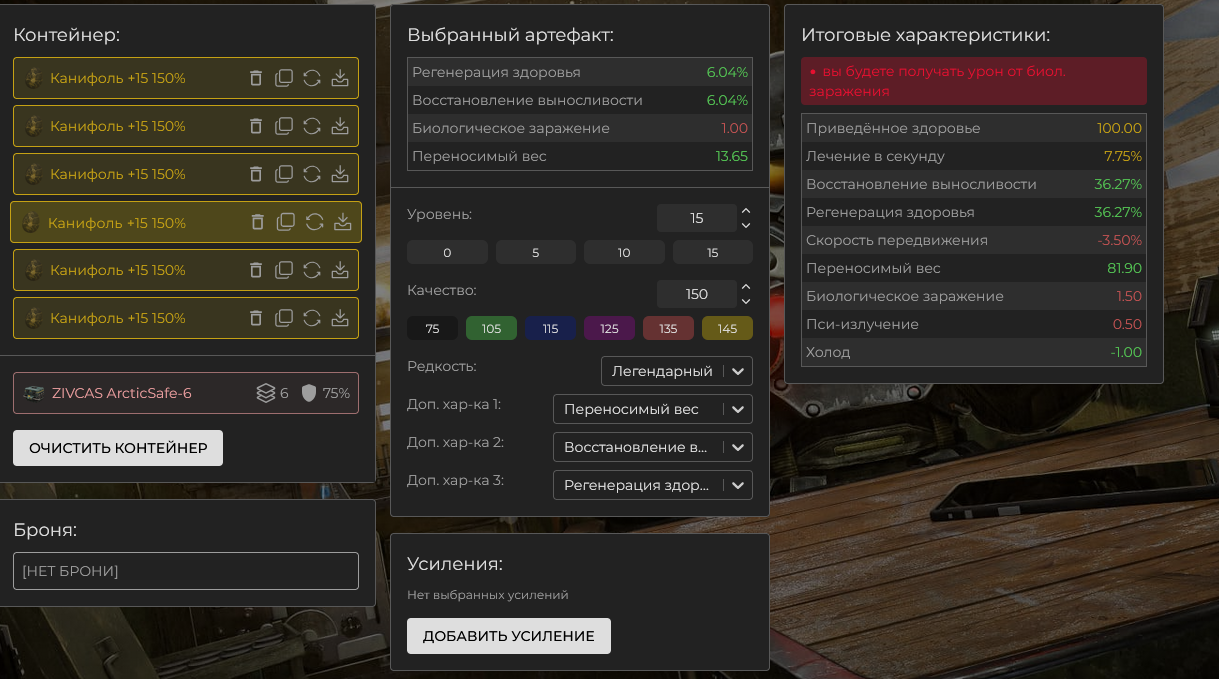Replace the fifth Канифоль artifact with its swap icon
The height and width of the screenshot is (679, 1219).
pos(312,270)
